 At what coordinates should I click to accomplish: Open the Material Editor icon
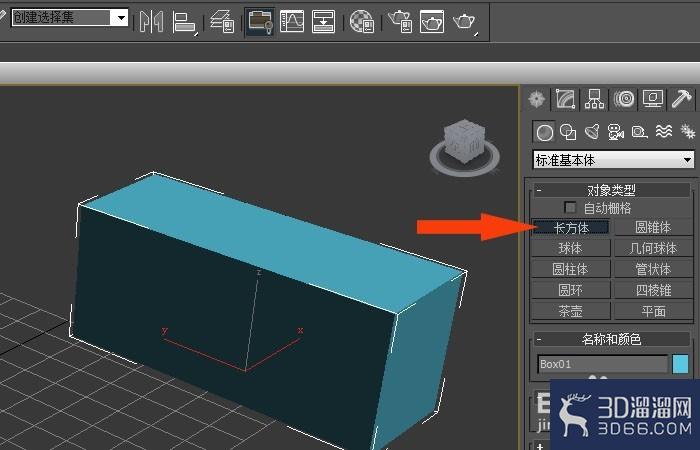pos(361,21)
